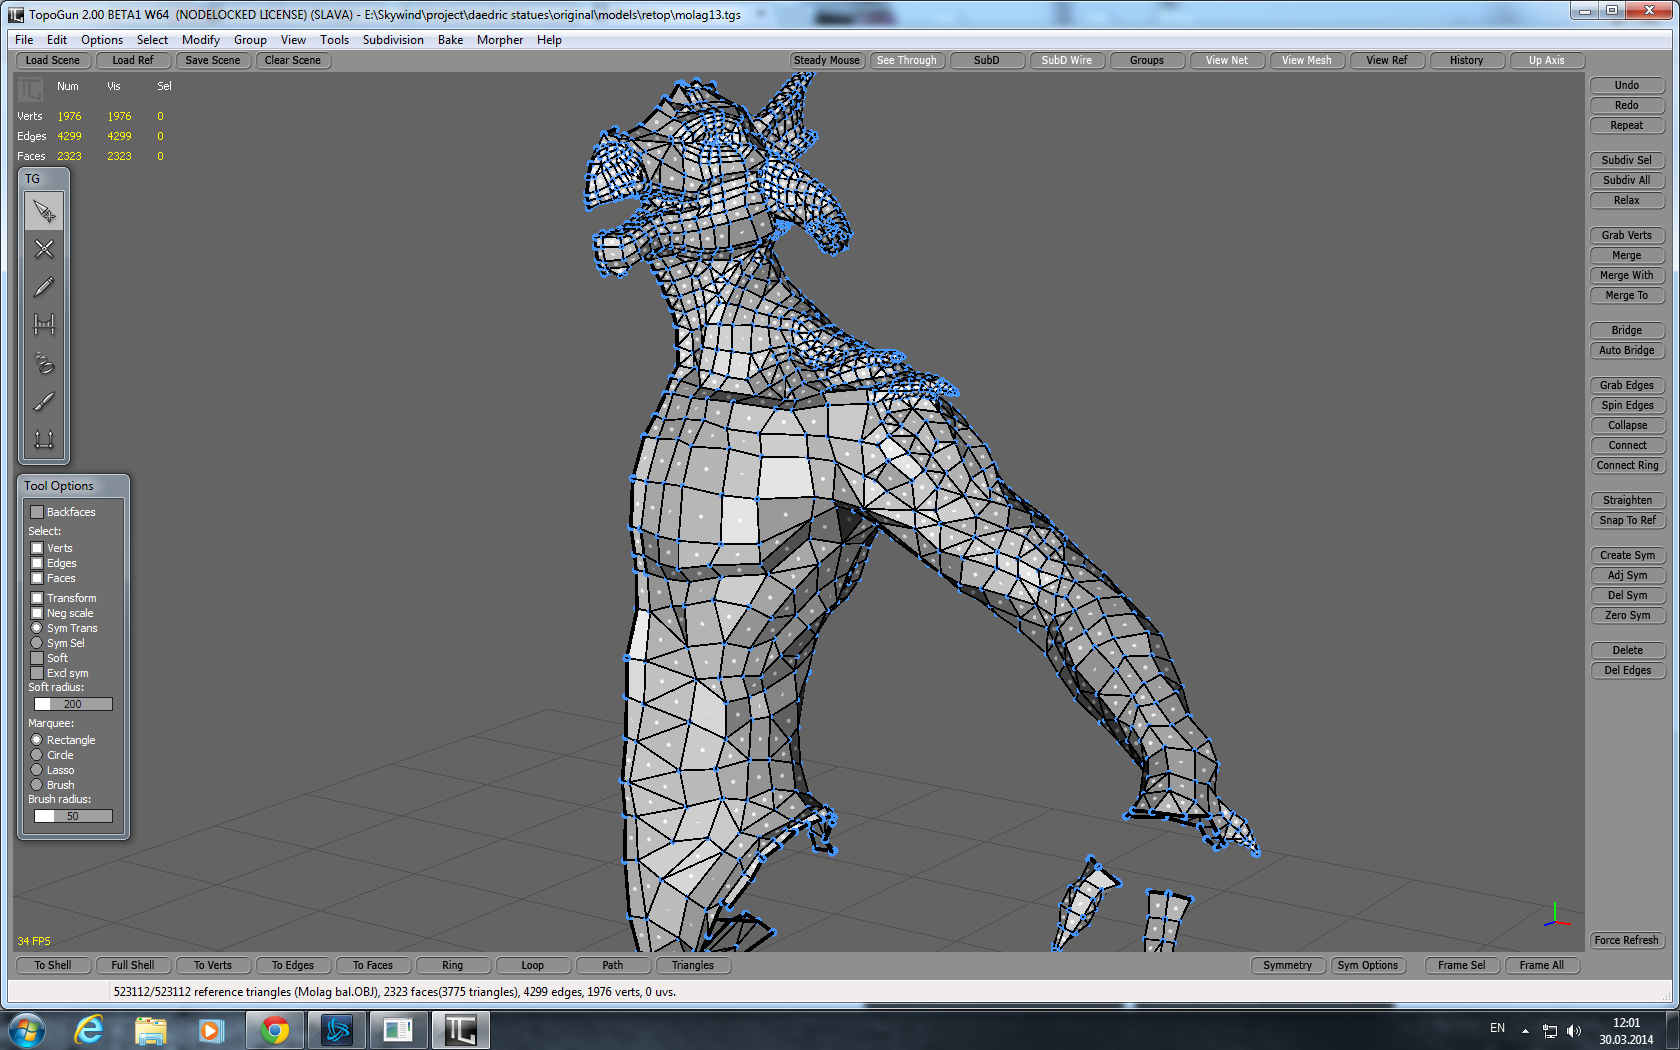
Task: Select the Create (X-shaped) tool
Action: click(x=44, y=249)
